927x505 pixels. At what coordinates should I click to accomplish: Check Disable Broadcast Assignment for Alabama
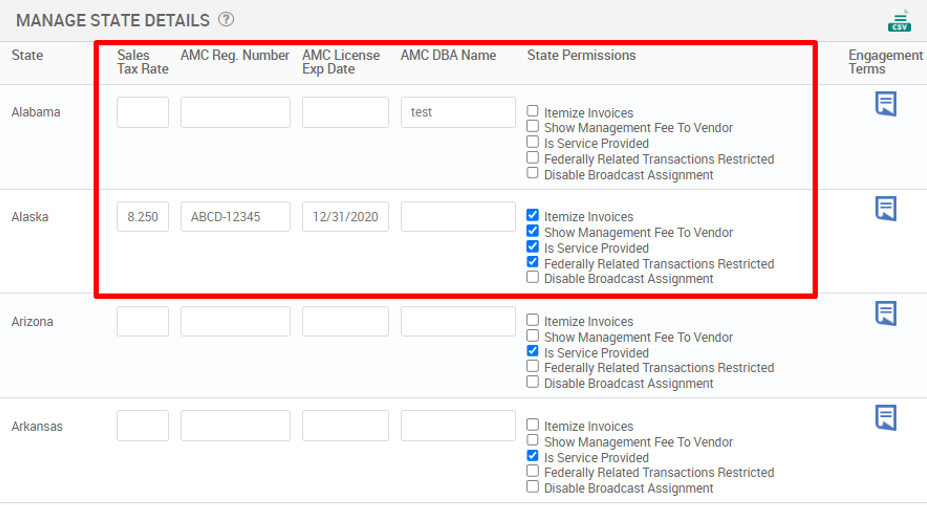coord(533,173)
